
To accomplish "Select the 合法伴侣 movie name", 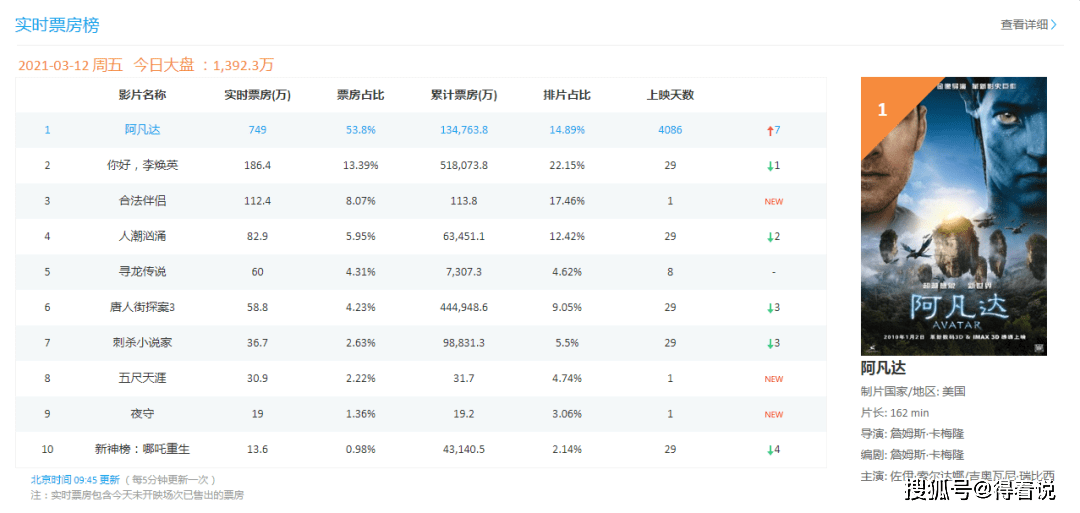I will (x=143, y=201).
